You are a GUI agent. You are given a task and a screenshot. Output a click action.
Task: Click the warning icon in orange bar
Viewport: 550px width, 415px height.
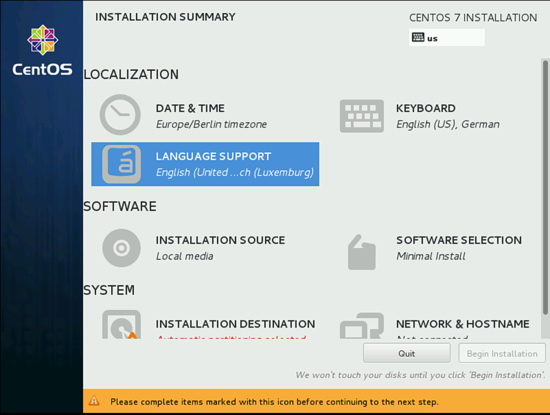(x=94, y=401)
